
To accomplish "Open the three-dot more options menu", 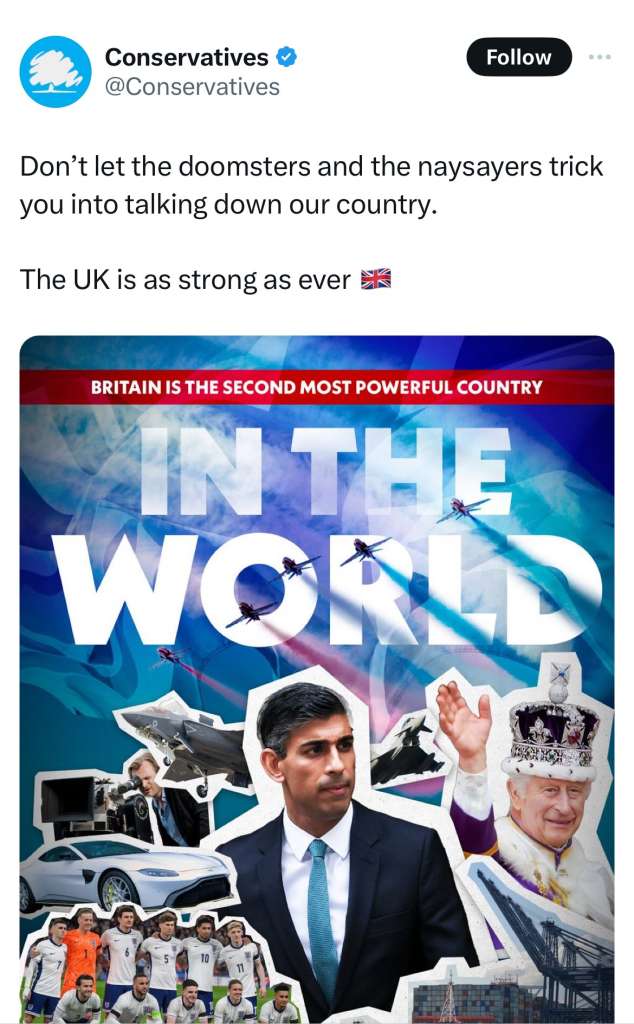I will [x=599, y=57].
